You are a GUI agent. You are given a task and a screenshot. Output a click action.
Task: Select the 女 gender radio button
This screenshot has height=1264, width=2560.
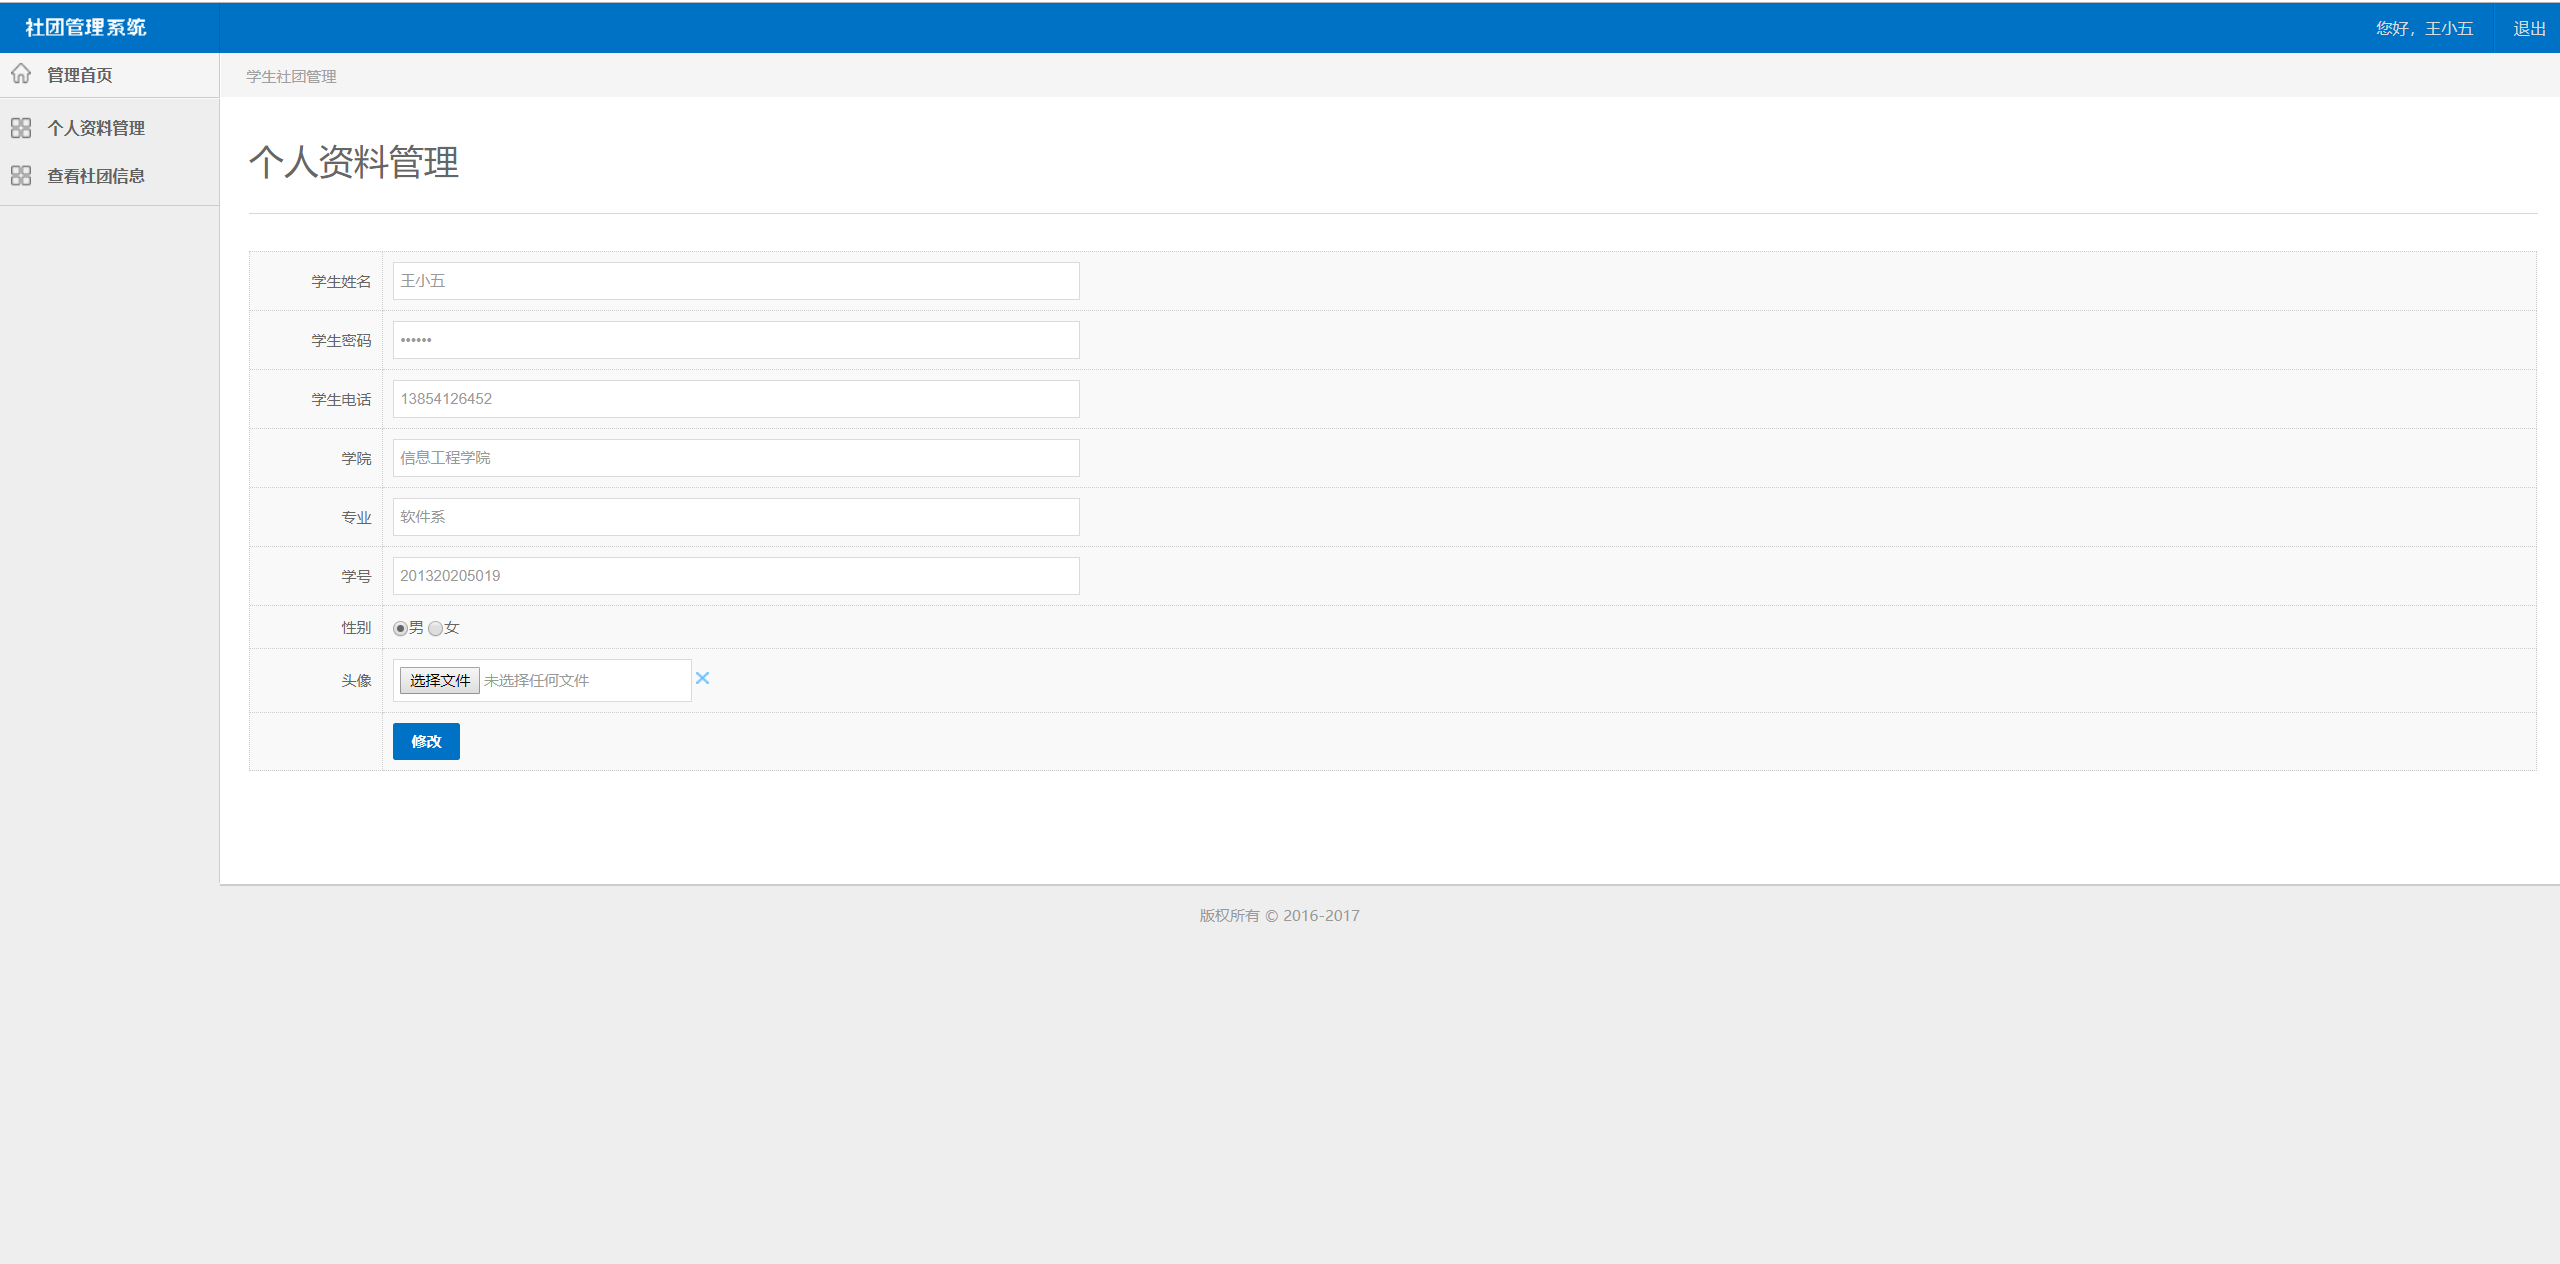pyautogui.click(x=435, y=629)
